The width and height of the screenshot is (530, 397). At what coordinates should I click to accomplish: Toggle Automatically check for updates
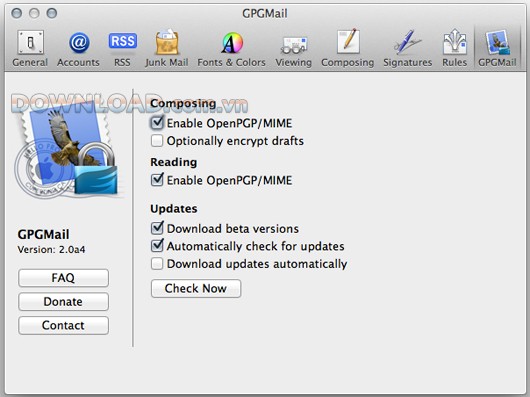pos(157,246)
